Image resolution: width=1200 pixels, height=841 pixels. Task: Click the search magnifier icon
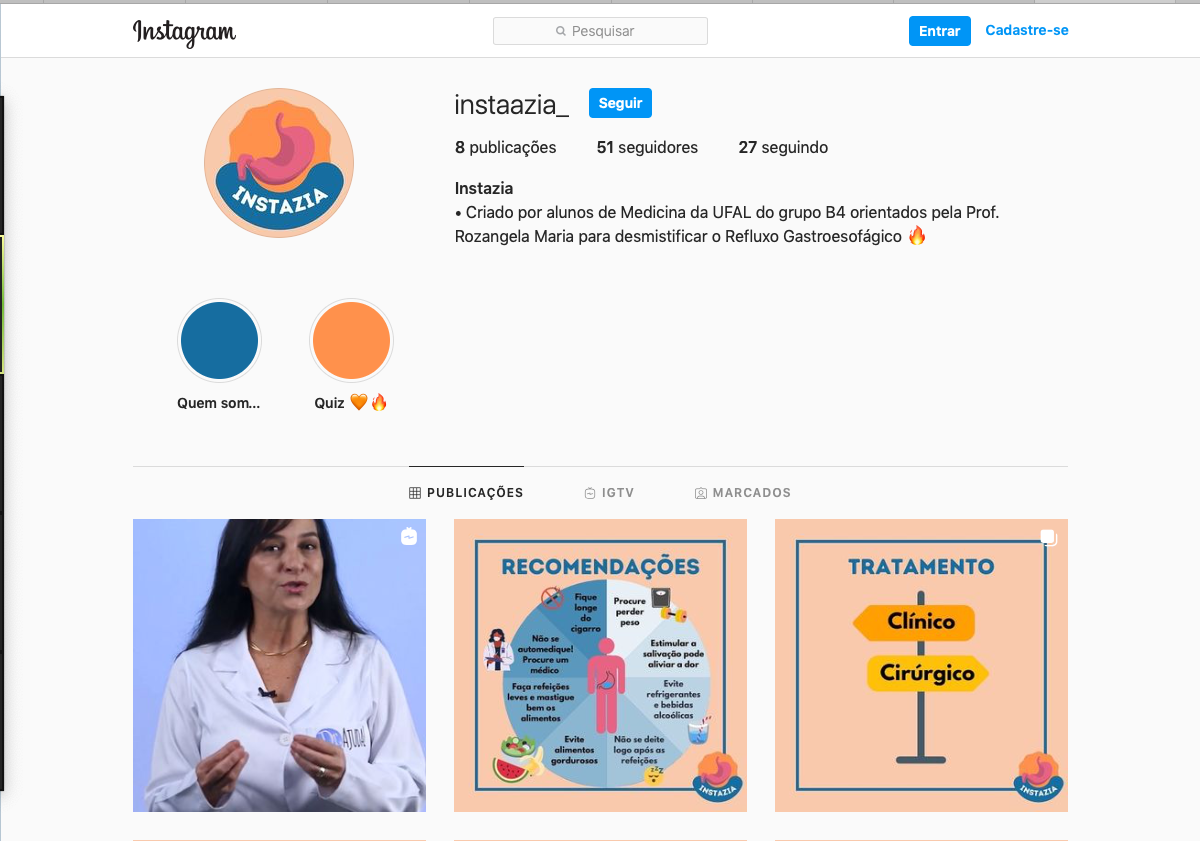561,32
